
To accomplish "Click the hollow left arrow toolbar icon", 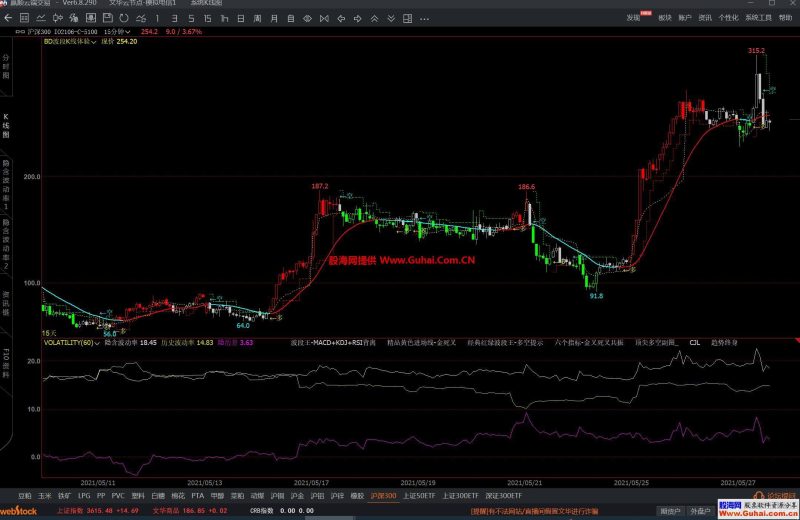I will 341,19.
